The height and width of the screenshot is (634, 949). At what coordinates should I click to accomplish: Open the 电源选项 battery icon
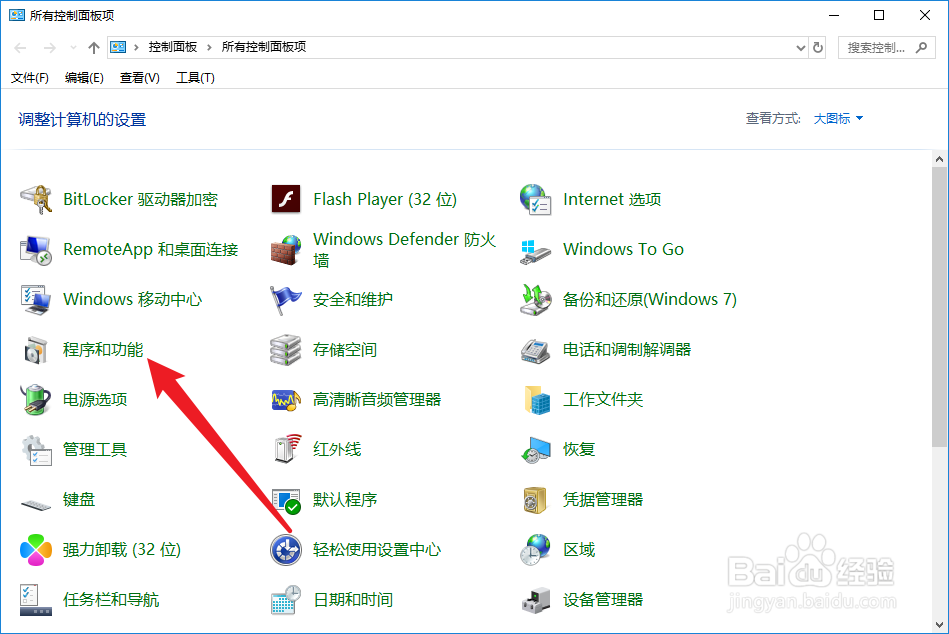[36, 399]
